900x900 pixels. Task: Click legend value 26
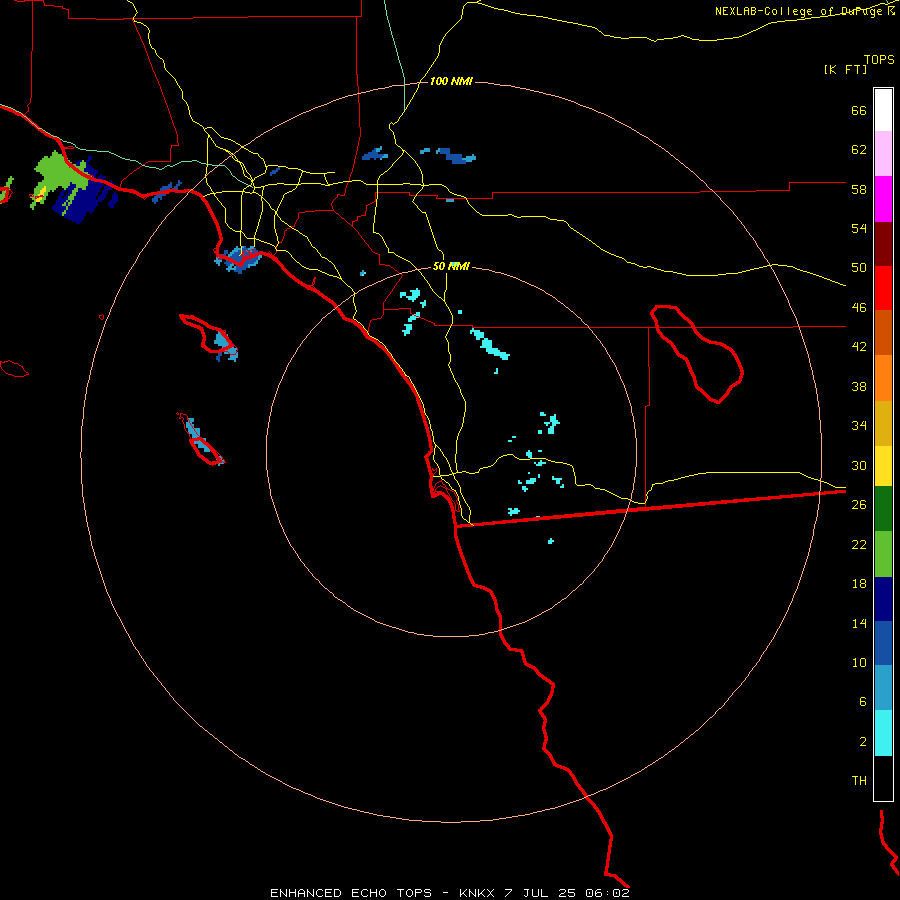click(859, 505)
